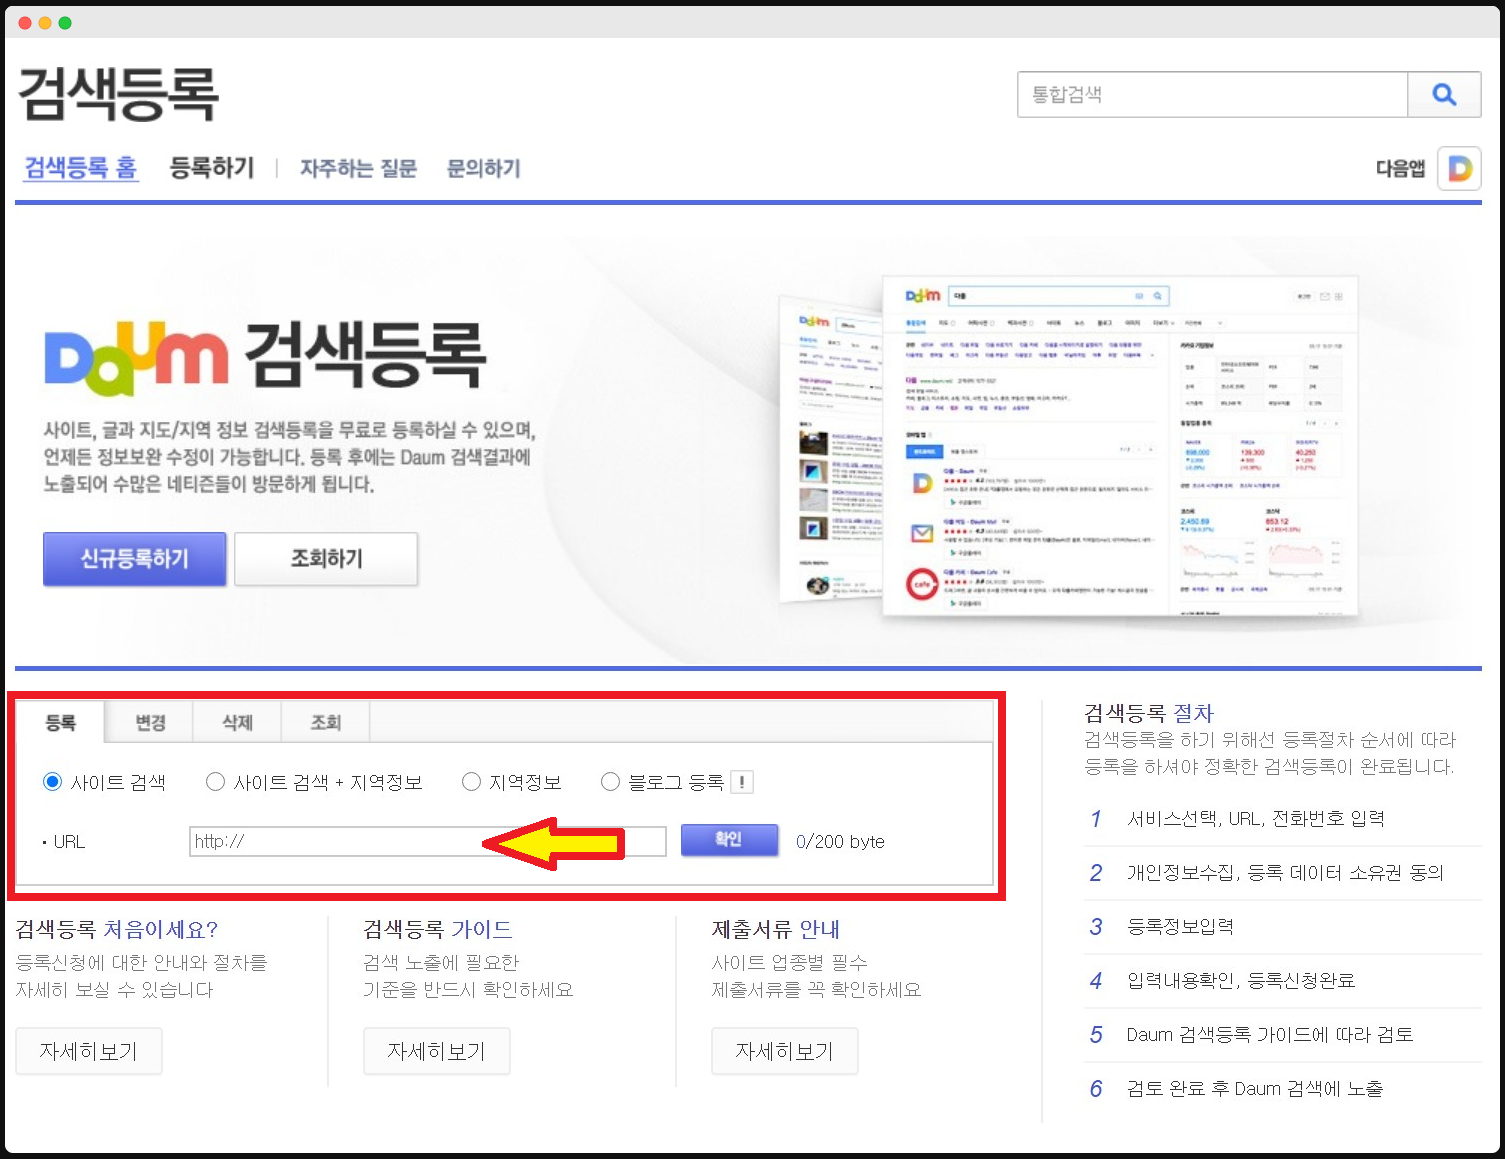This screenshot has height=1159, width=1505.
Task: Select the 사이트 검색 + 지역정보 radio
Action: [x=215, y=782]
